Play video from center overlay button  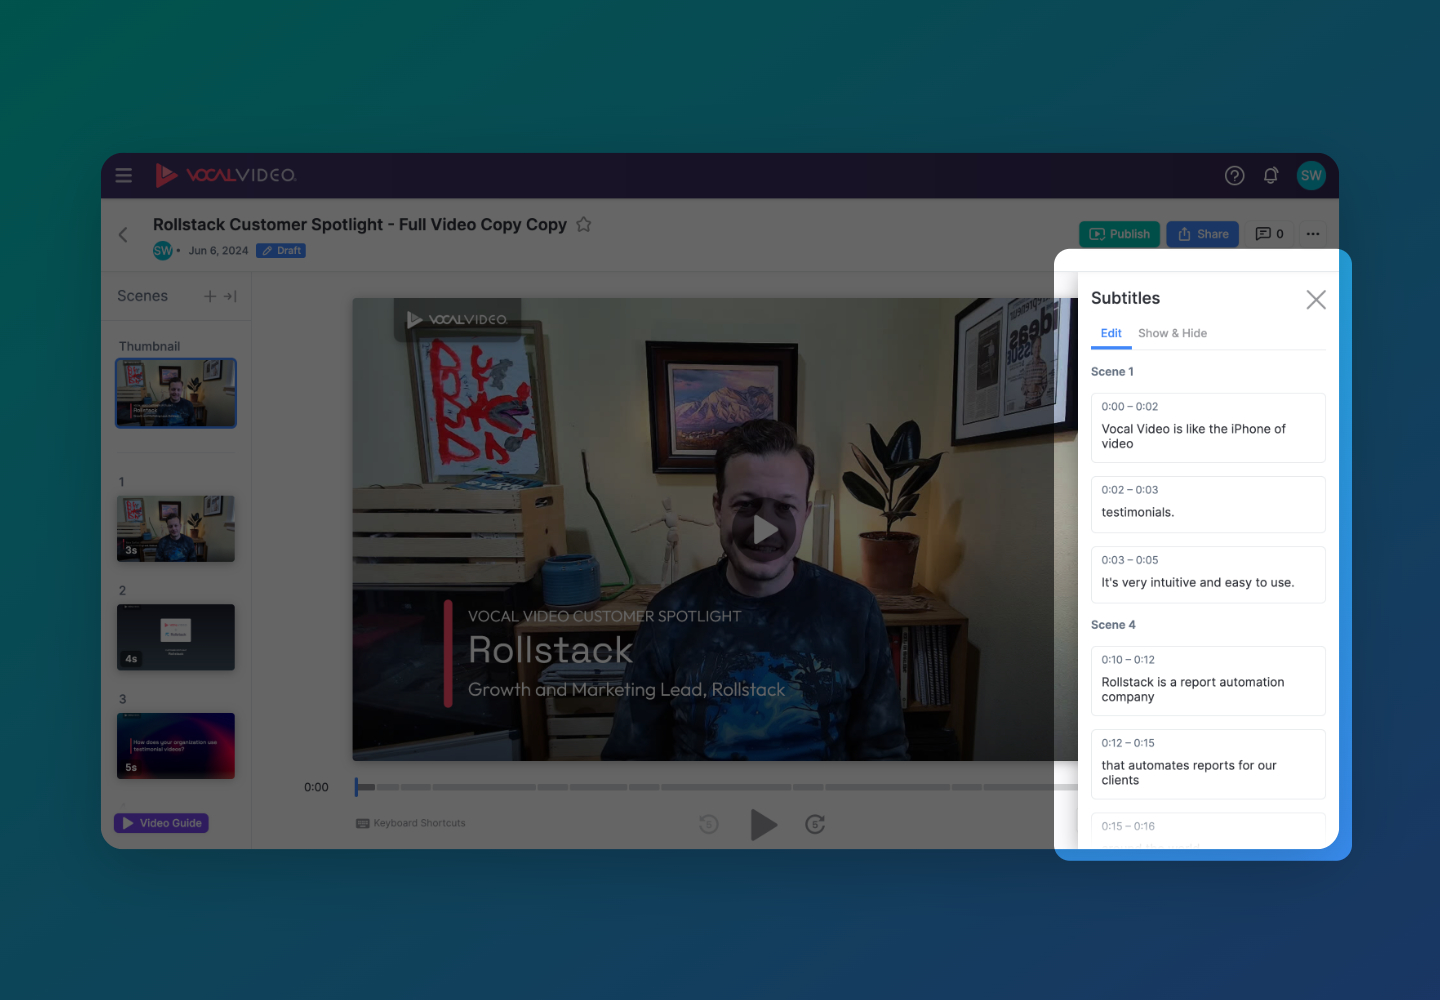(x=765, y=530)
